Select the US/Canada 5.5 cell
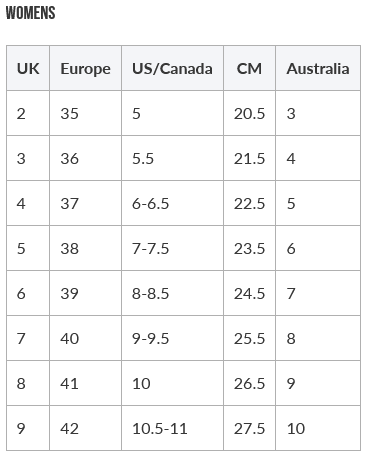 pyautogui.click(x=172, y=158)
